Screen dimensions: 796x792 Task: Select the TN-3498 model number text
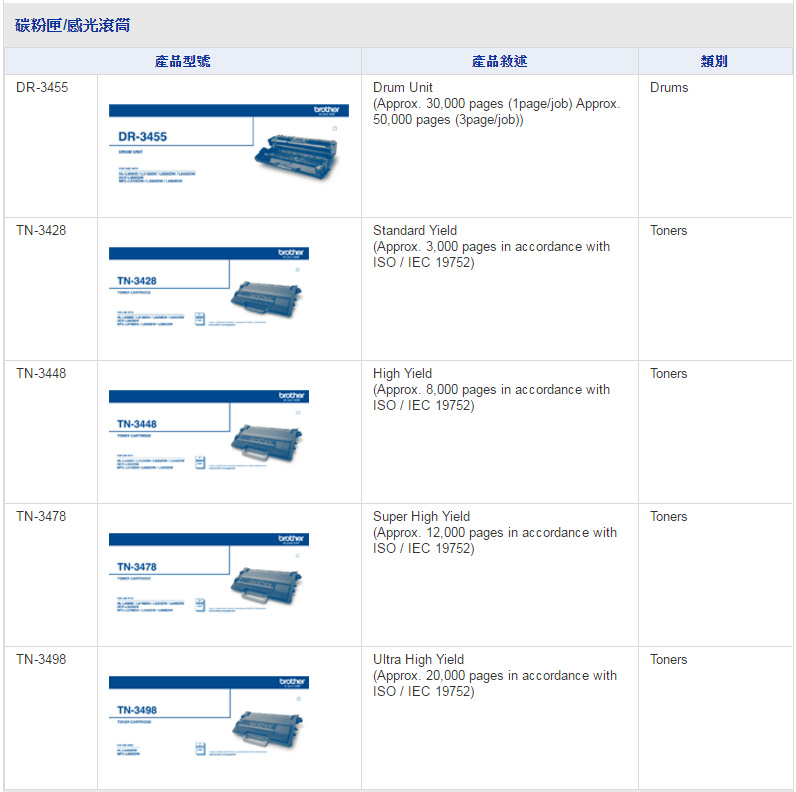41,659
